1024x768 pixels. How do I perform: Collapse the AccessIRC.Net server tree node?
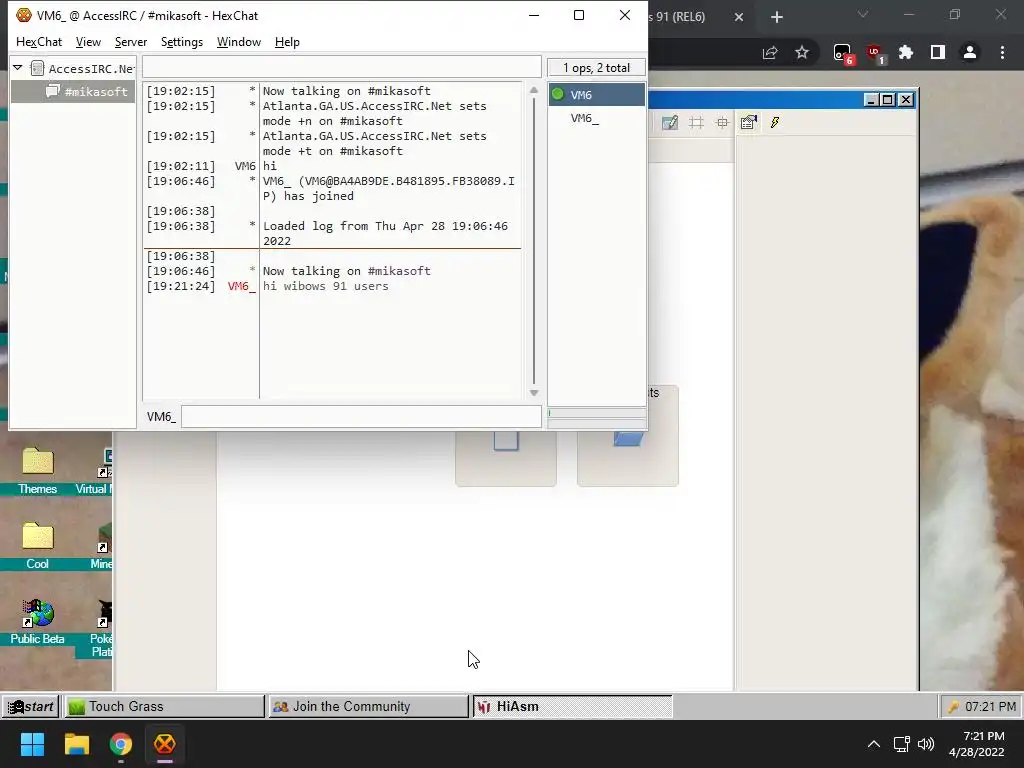click(x=18, y=68)
